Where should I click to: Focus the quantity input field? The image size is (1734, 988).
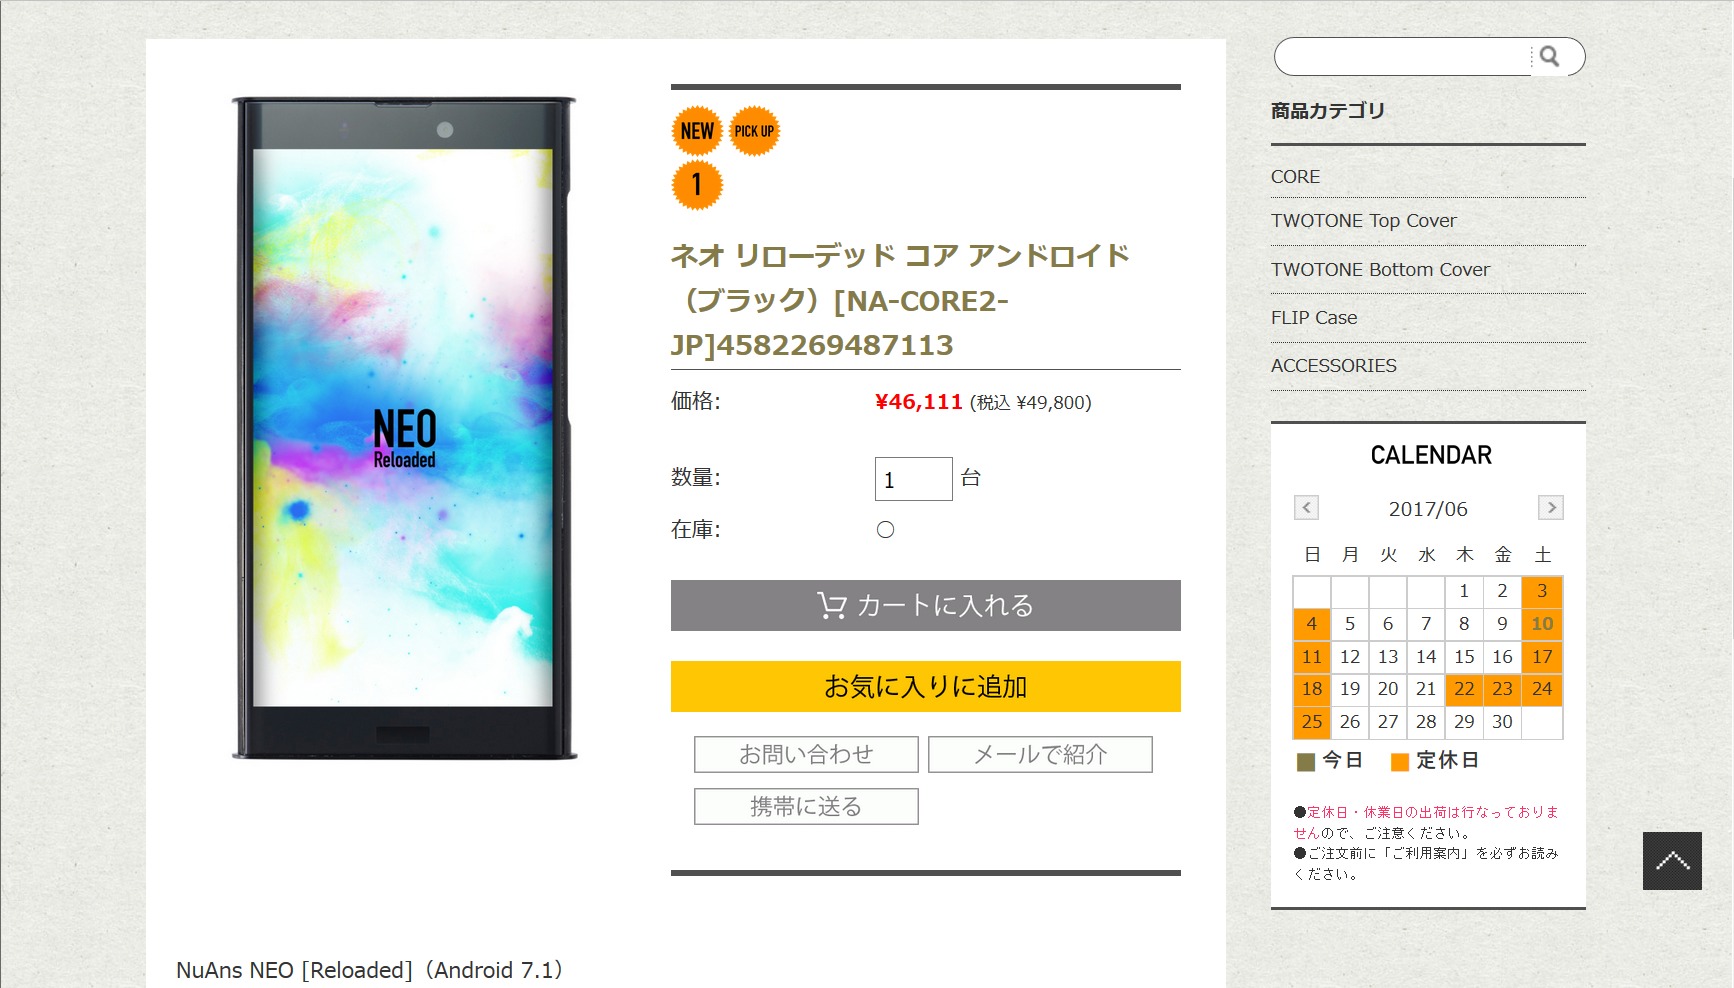point(913,480)
